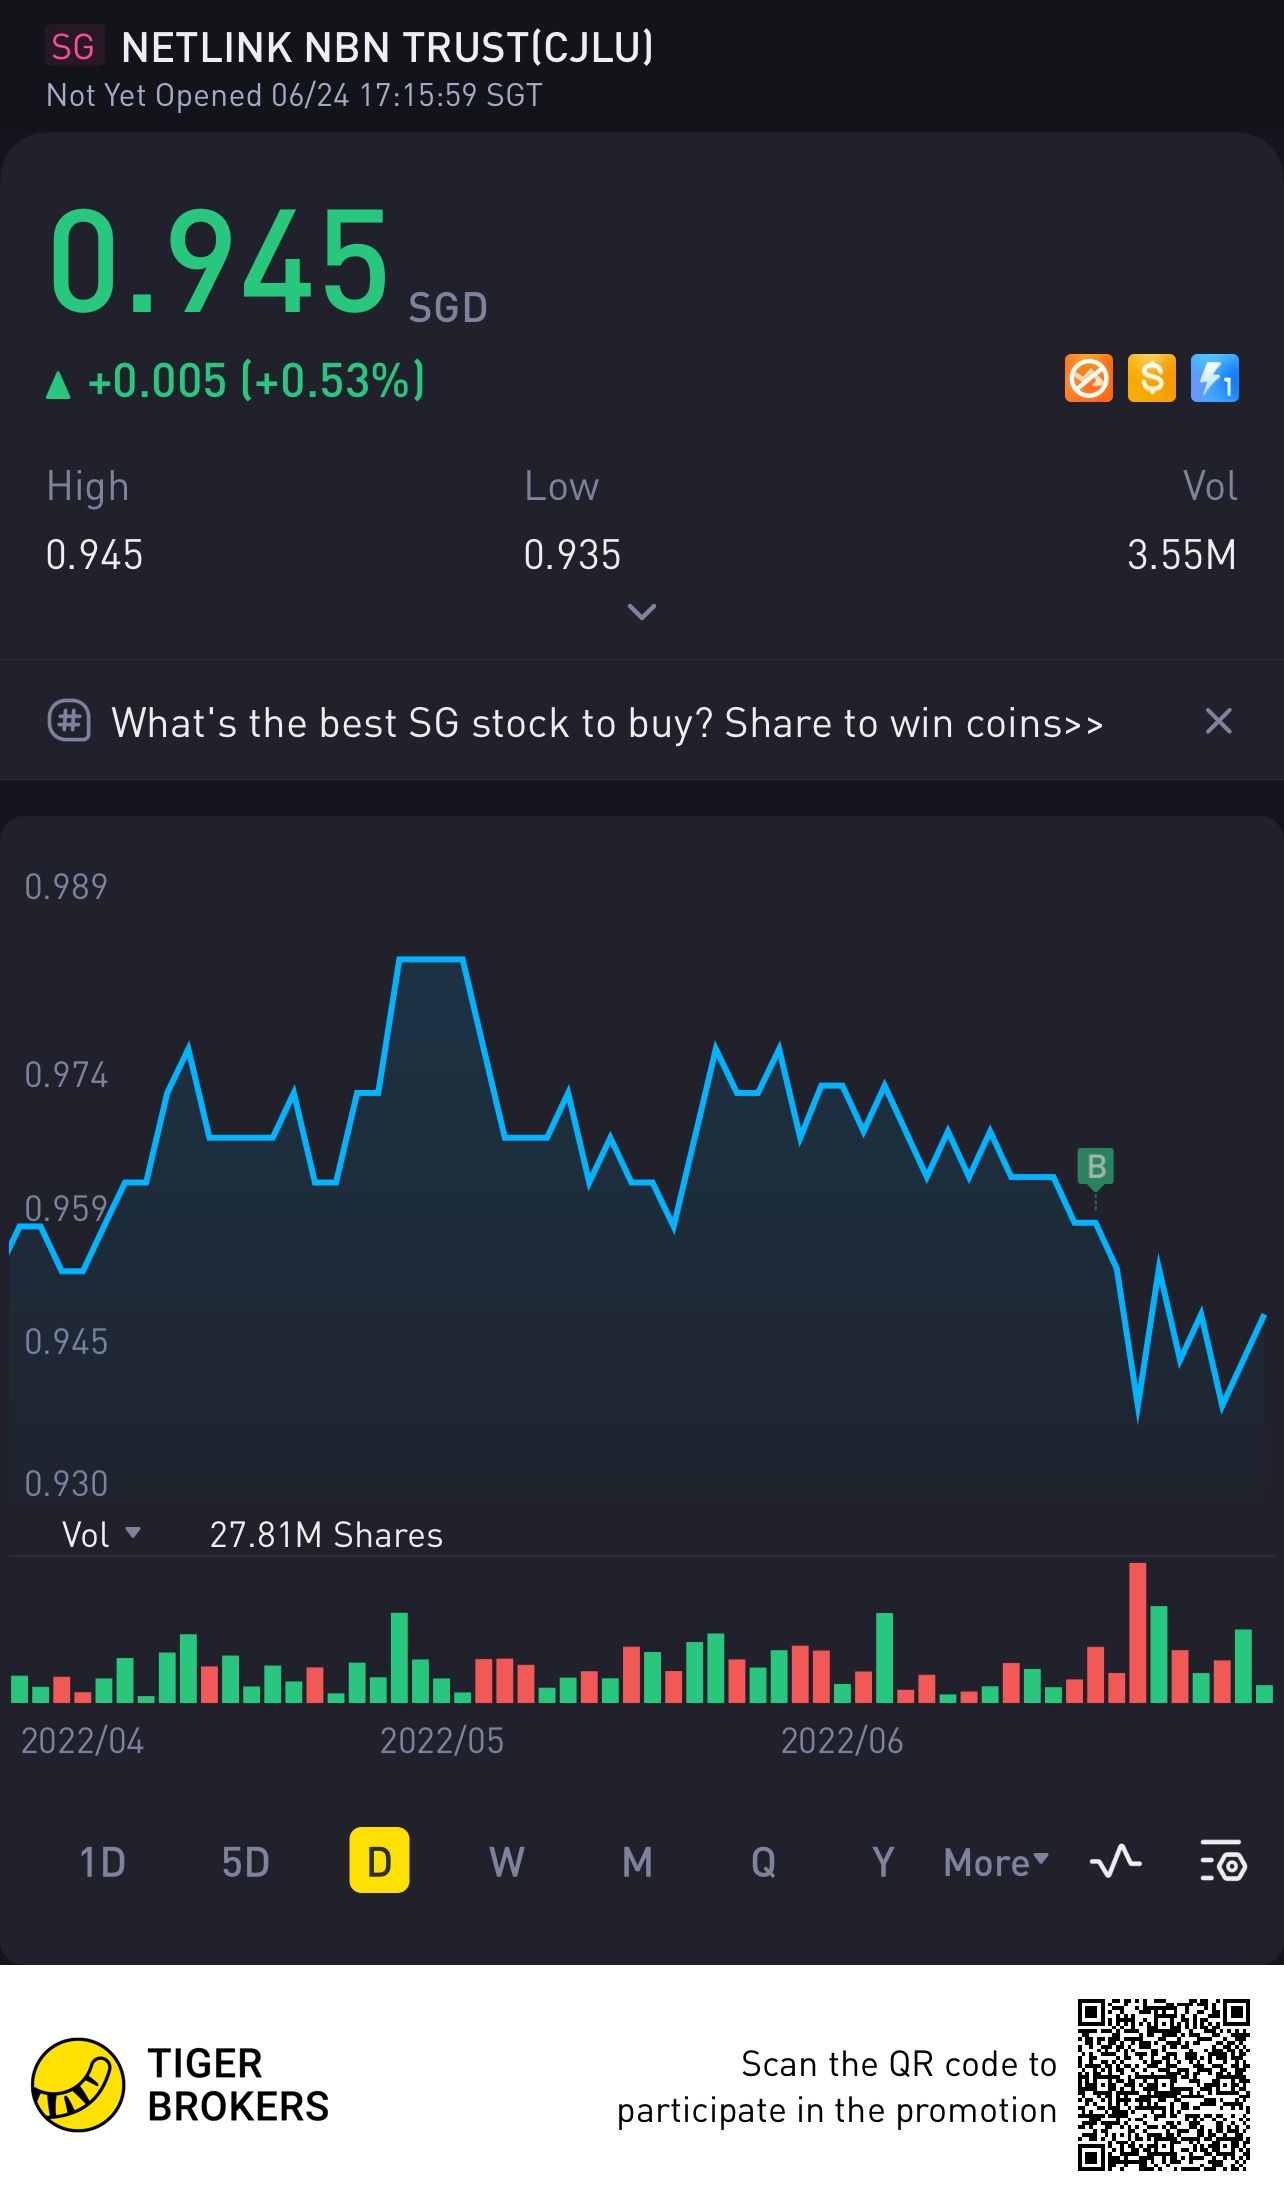Image resolution: width=1284 pixels, height=2205 pixels.
Task: Tap the orange no-shorting icon
Action: click(1088, 379)
